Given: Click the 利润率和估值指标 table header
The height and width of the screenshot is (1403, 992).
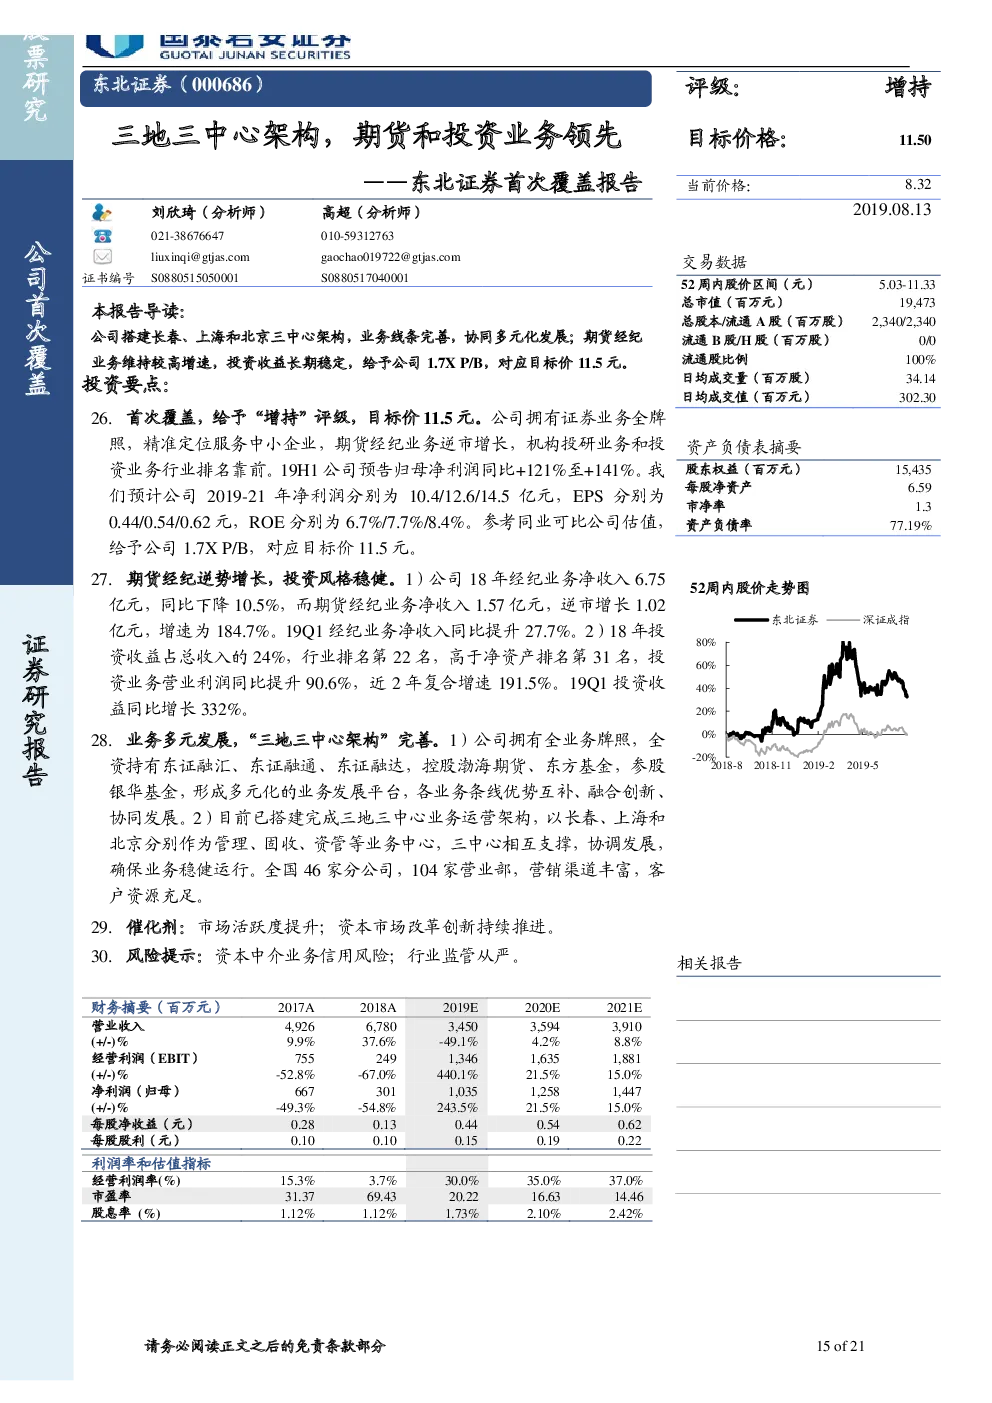Looking at the screenshot, I should coord(151,1163).
